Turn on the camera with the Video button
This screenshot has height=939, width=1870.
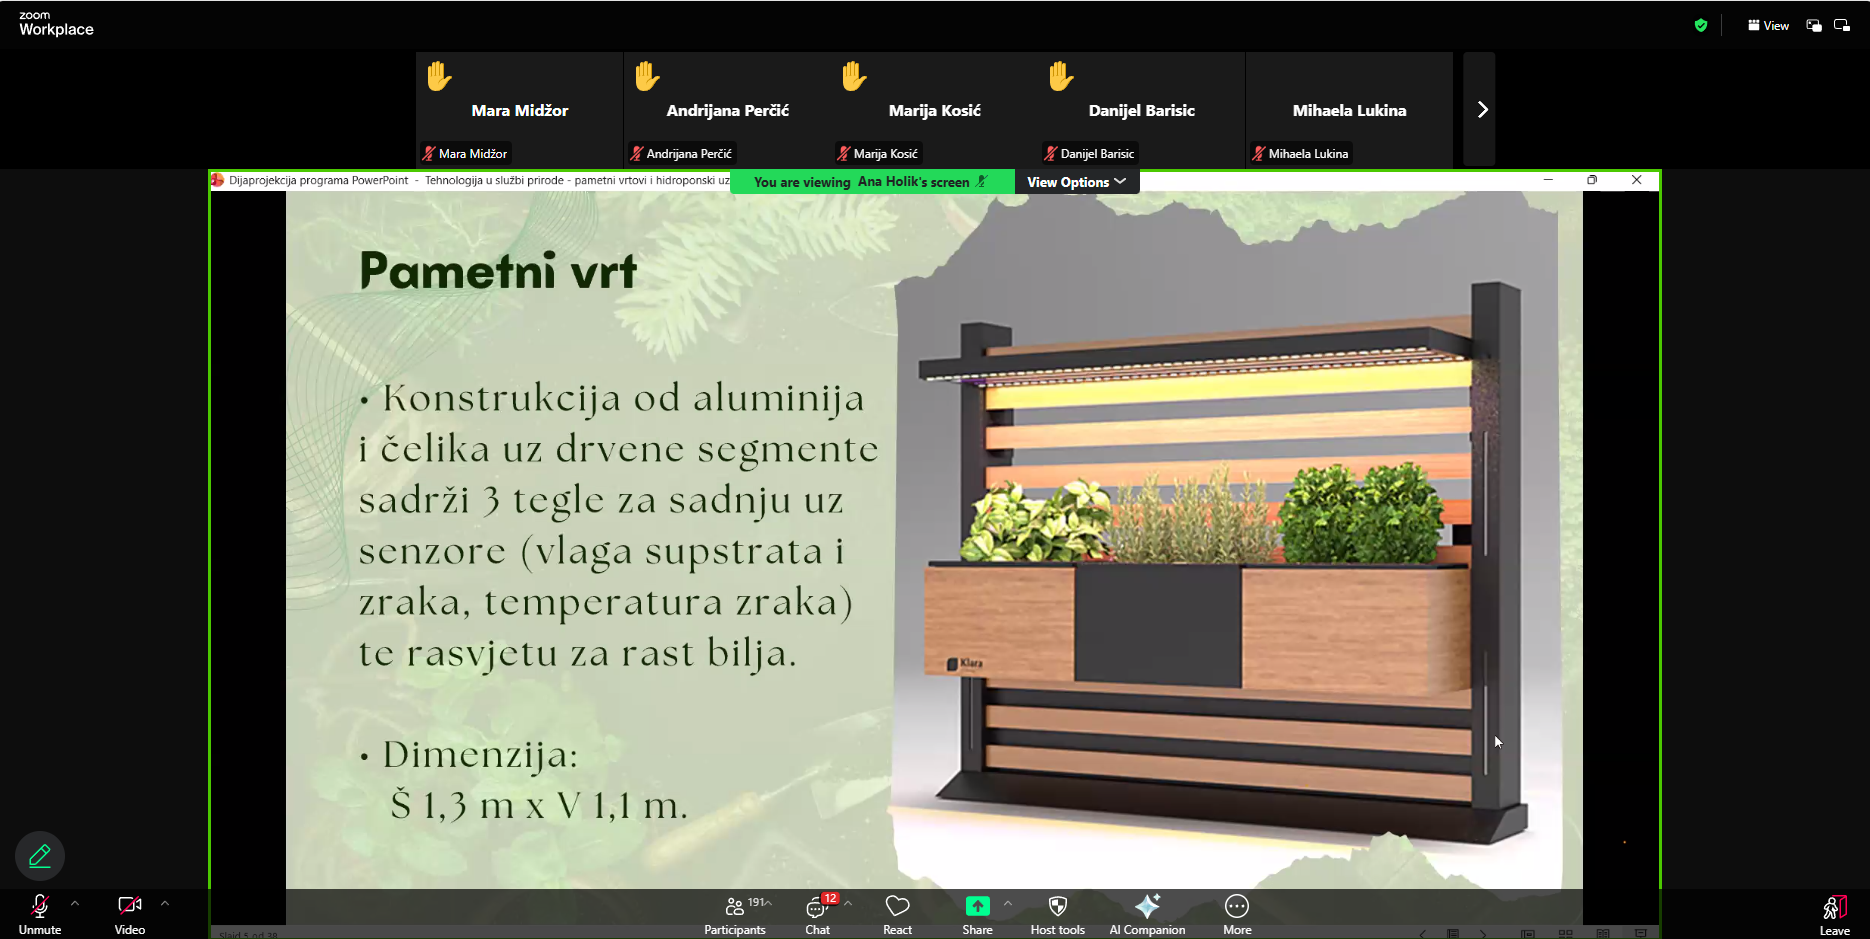[x=129, y=912]
